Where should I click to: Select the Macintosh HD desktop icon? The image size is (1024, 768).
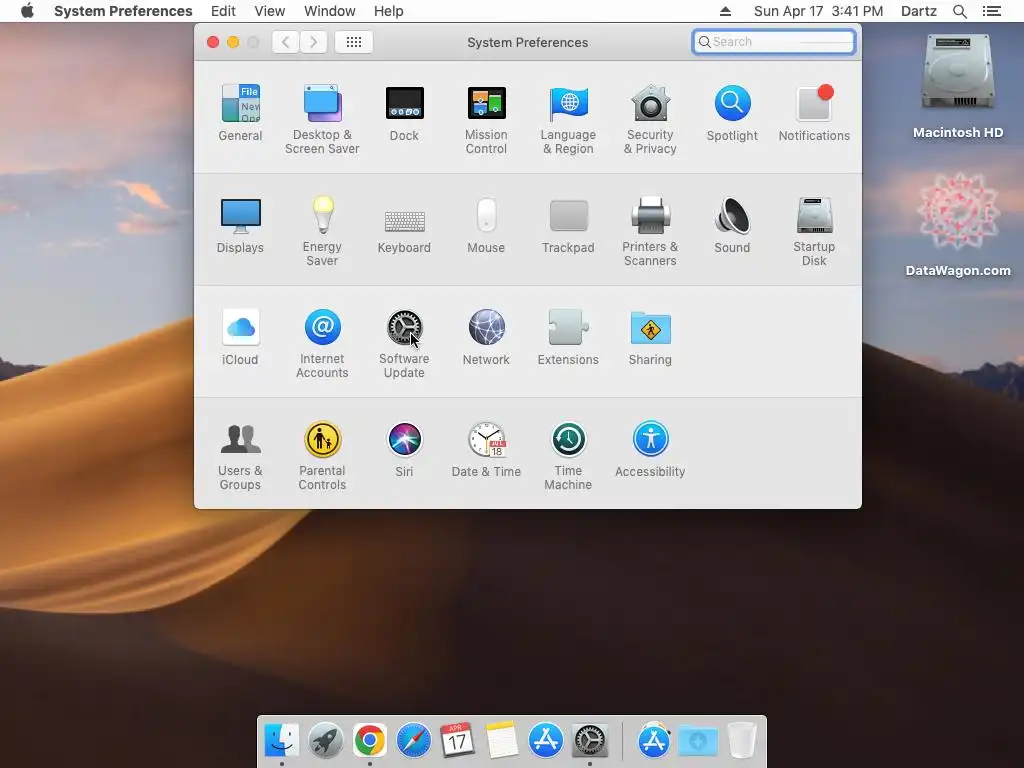[x=958, y=86]
